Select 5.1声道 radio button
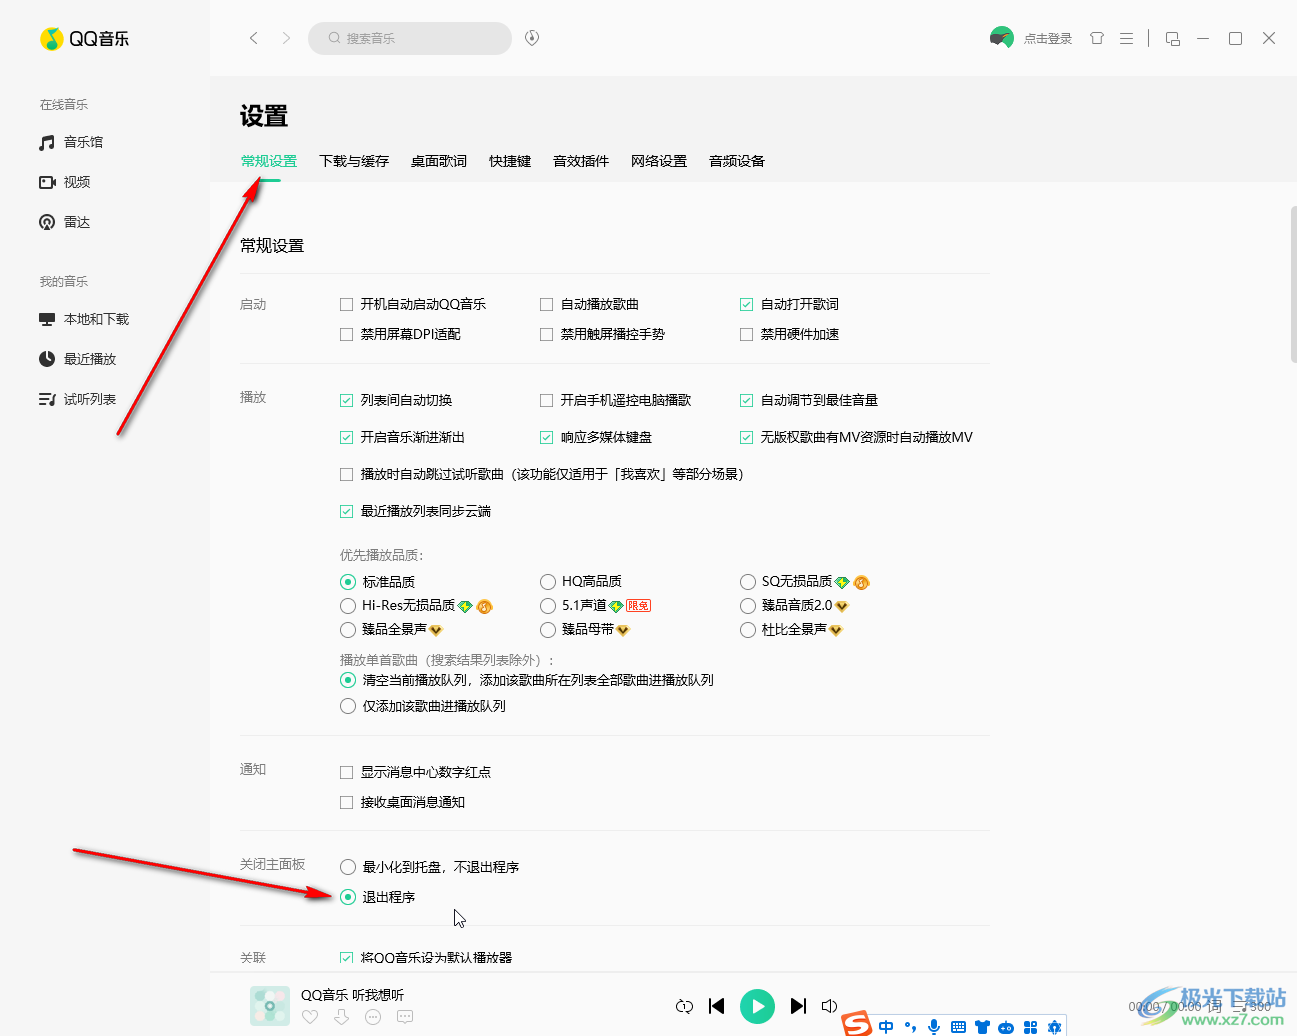 548,606
